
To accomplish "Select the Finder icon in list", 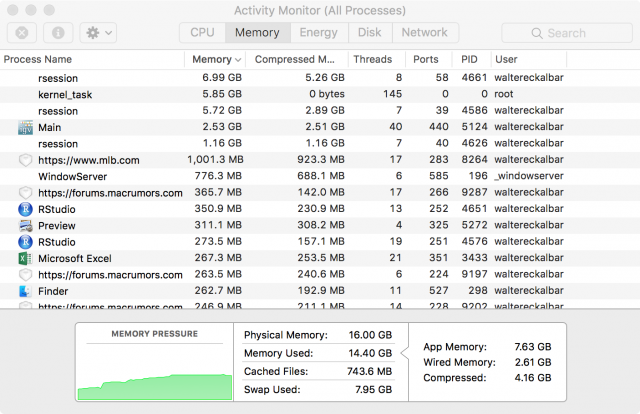I will tap(25, 291).
